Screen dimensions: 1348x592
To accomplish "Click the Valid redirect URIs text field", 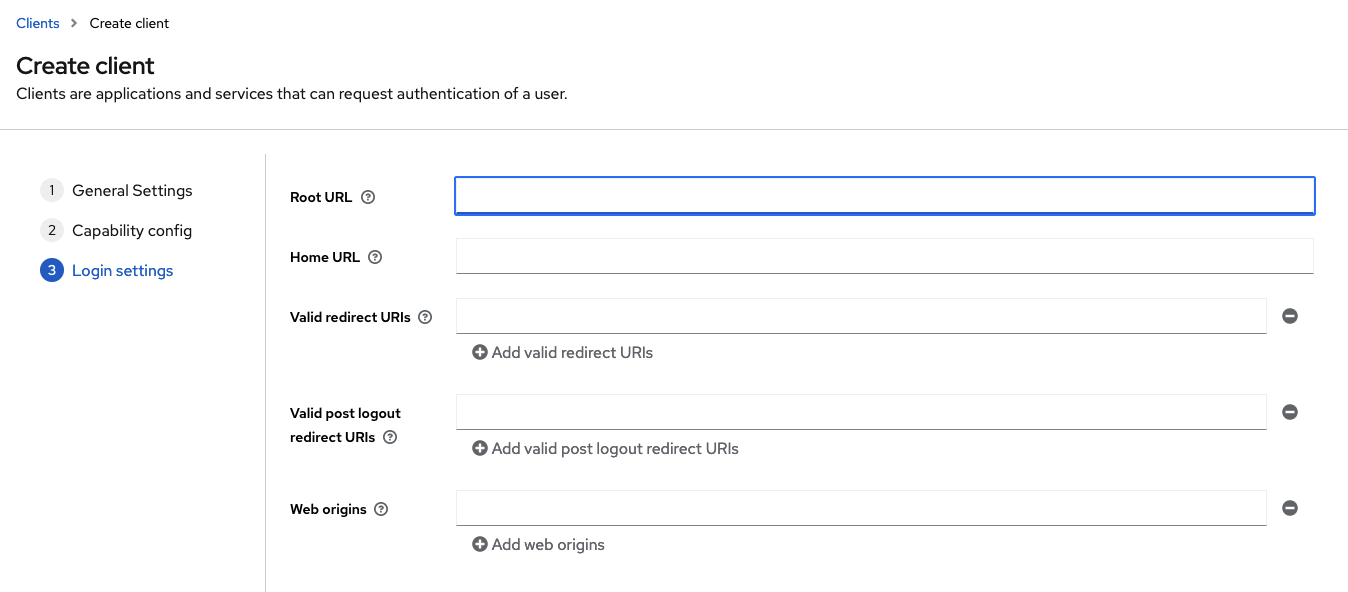I will click(x=861, y=316).
